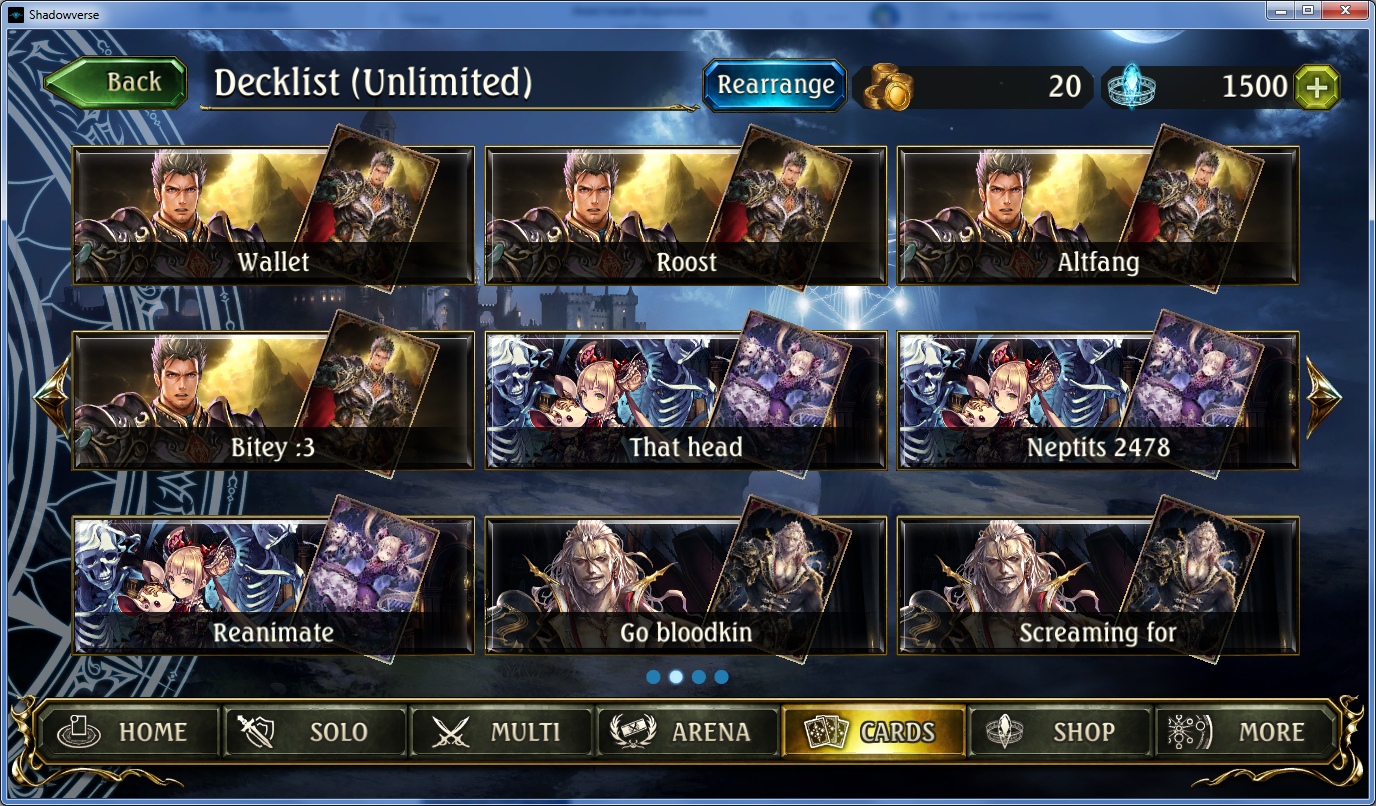Open MULTI battle mode in bottom bar
1376x806 pixels.
tap(500, 732)
